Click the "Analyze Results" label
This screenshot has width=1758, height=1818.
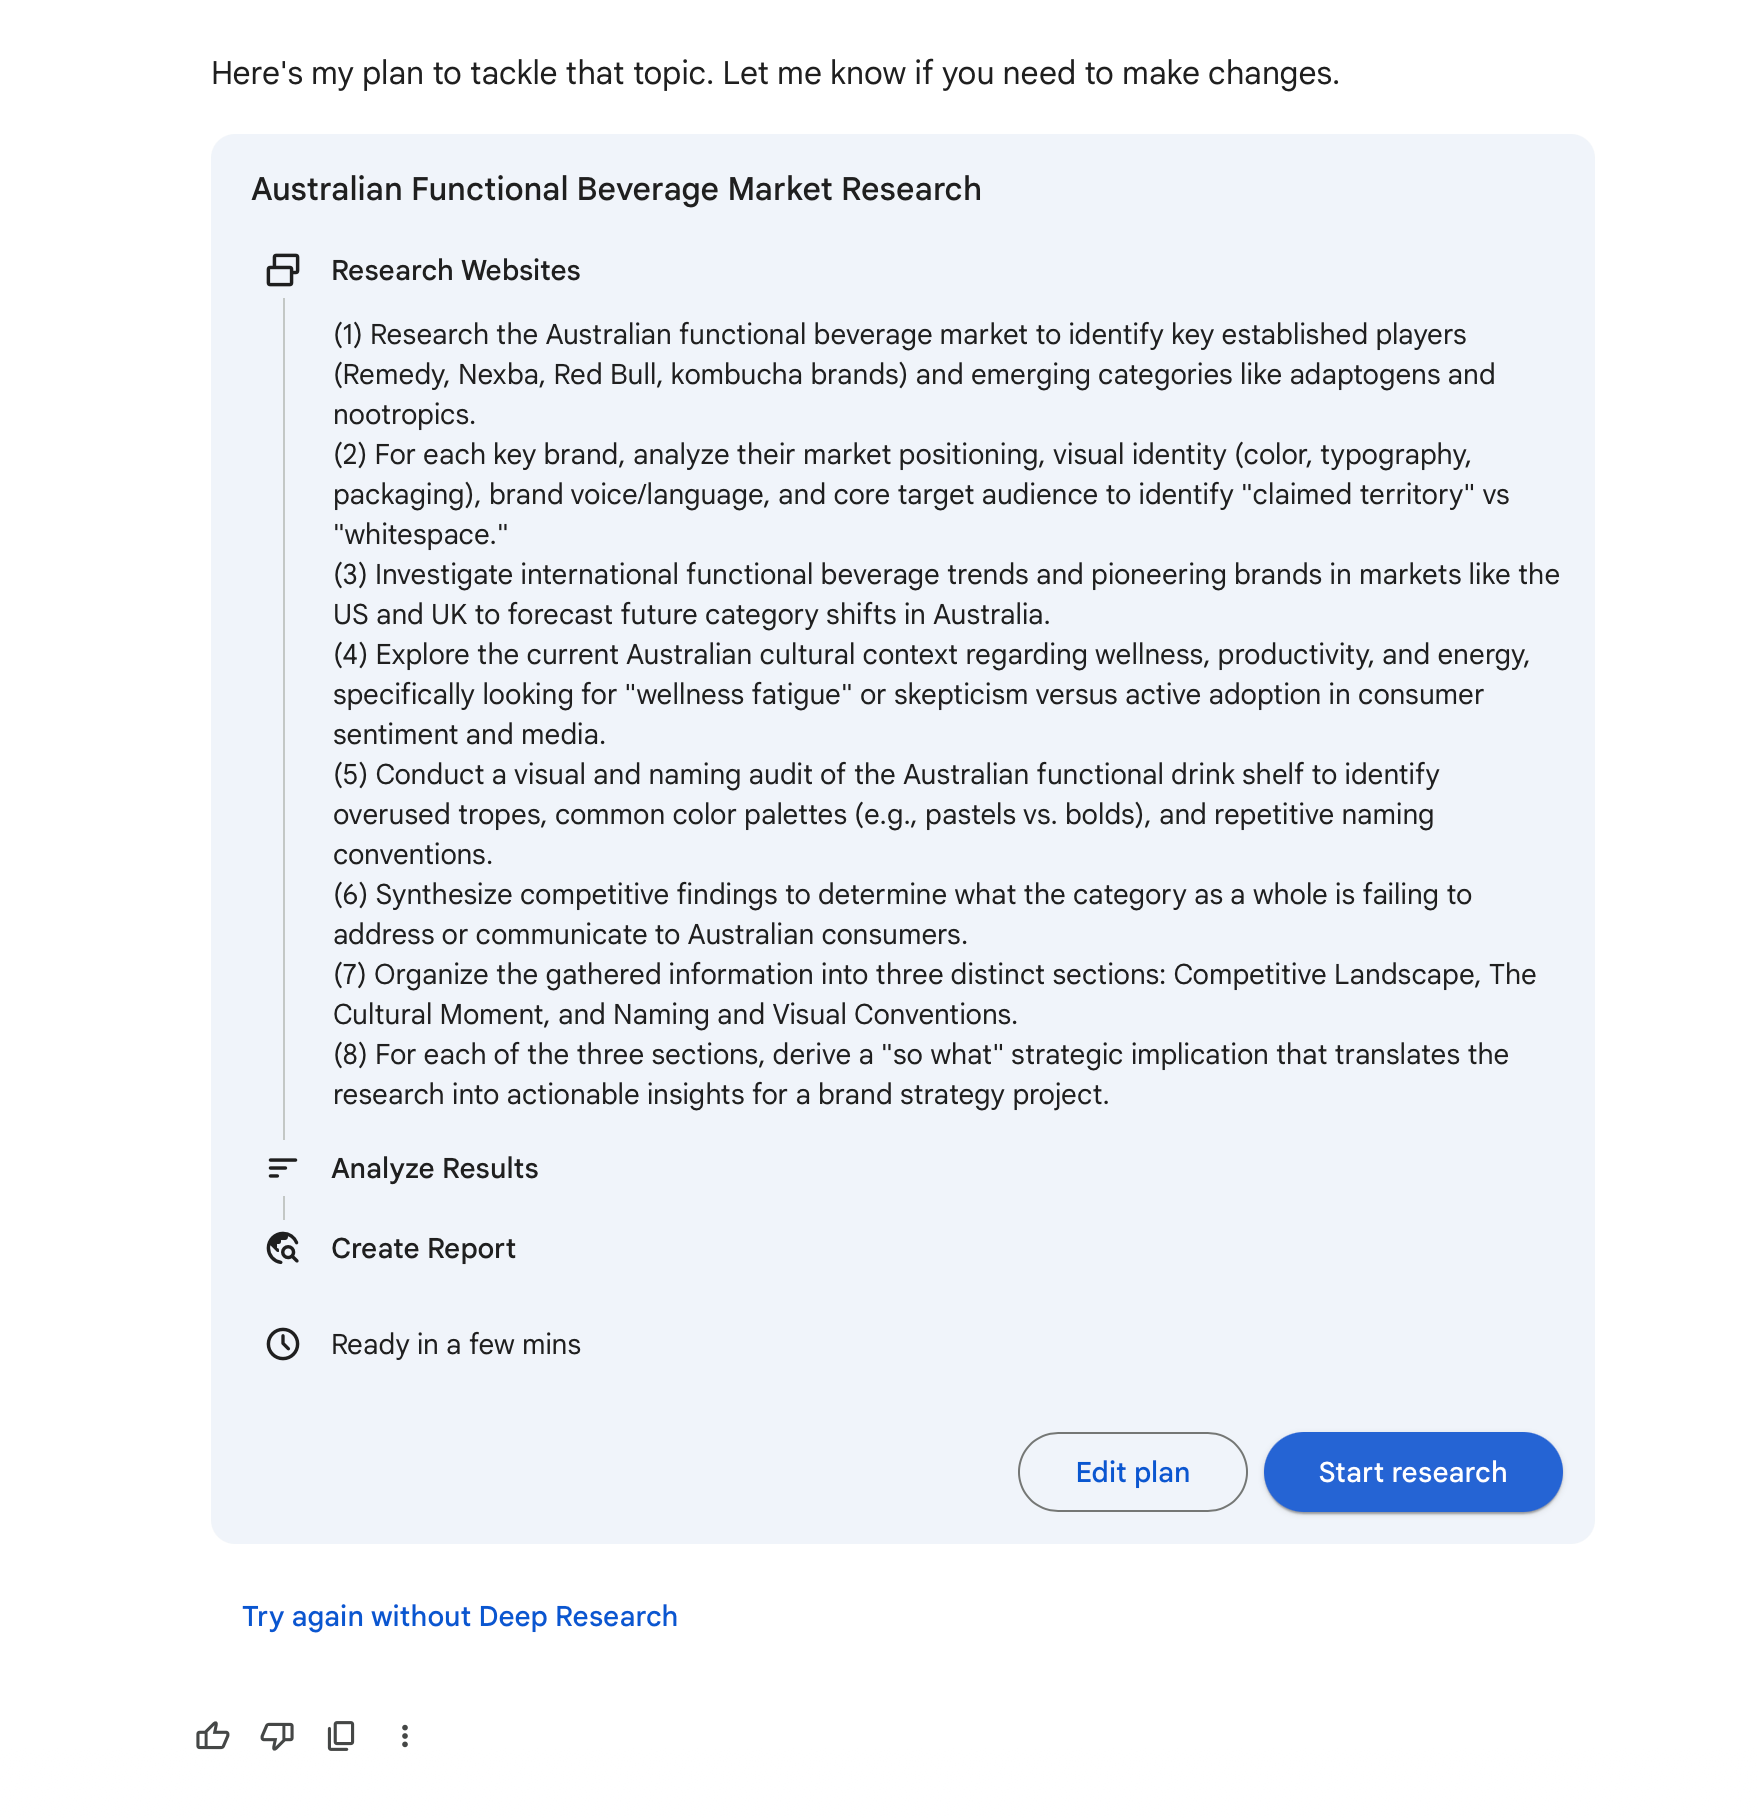pos(434,1167)
